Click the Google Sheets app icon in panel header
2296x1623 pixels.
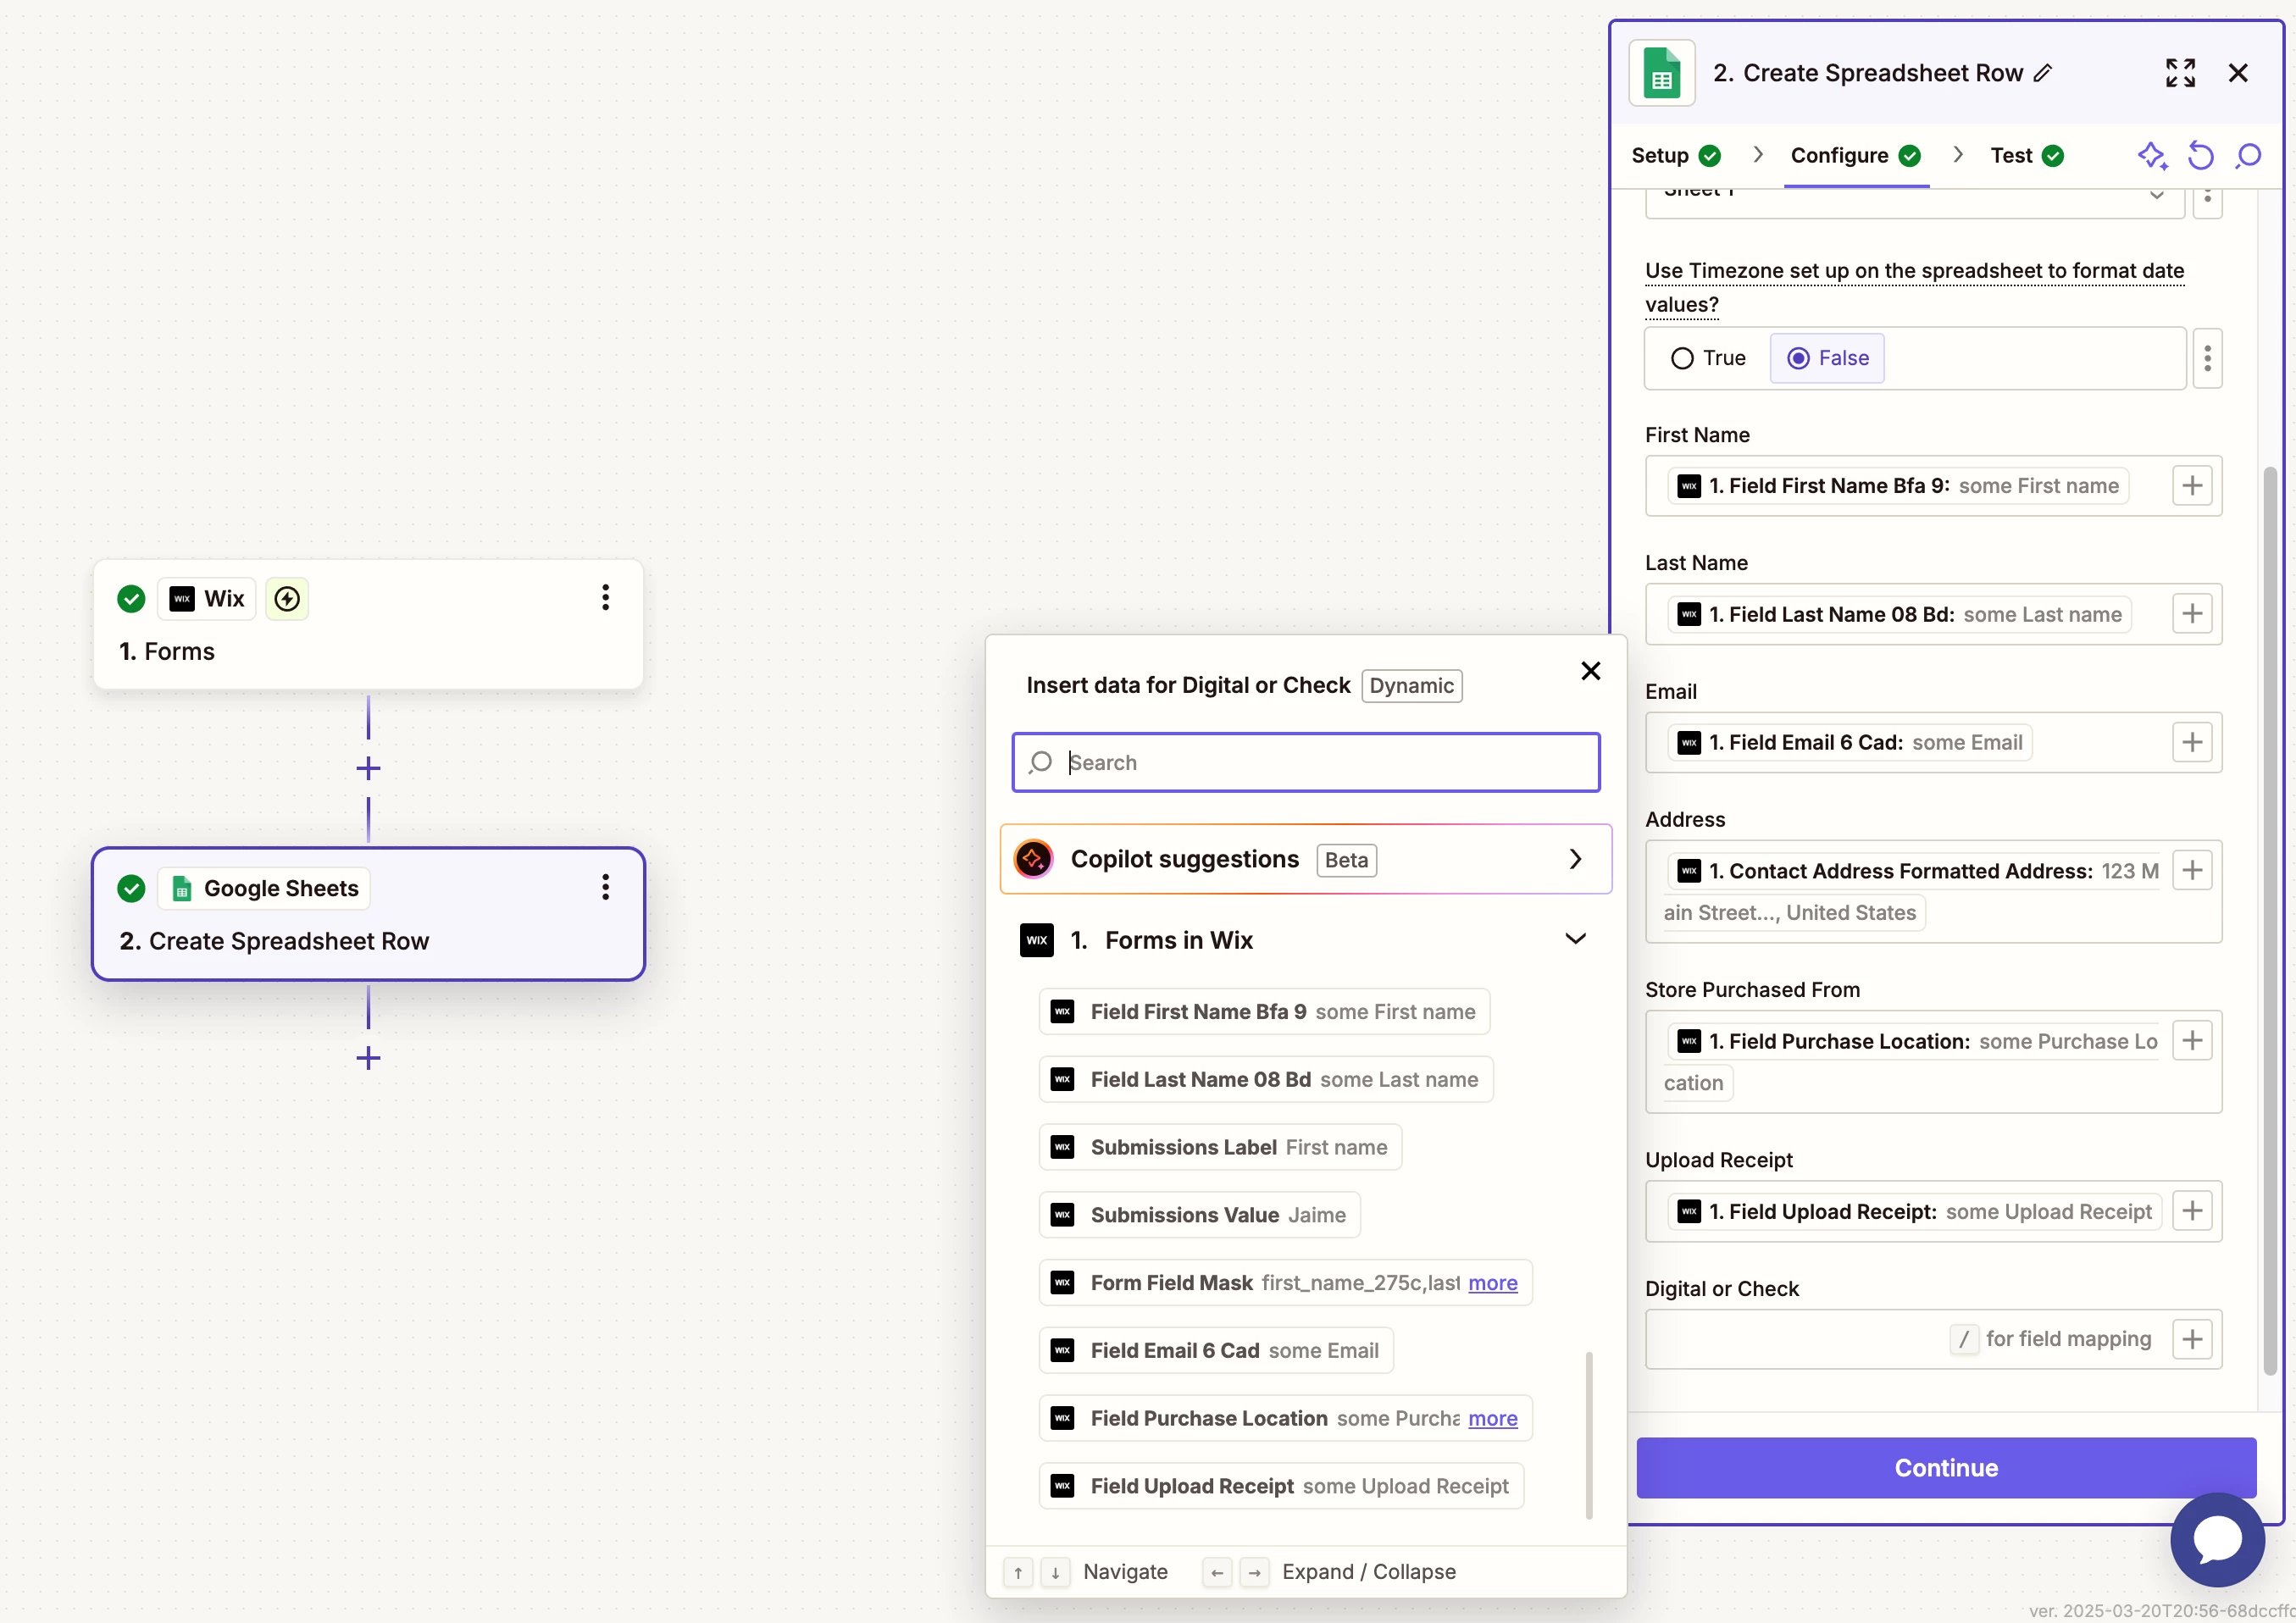pos(1661,73)
